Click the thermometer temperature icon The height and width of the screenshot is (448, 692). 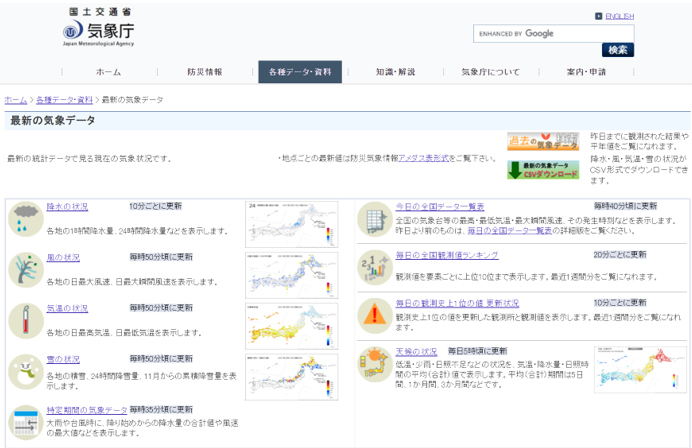[23, 320]
